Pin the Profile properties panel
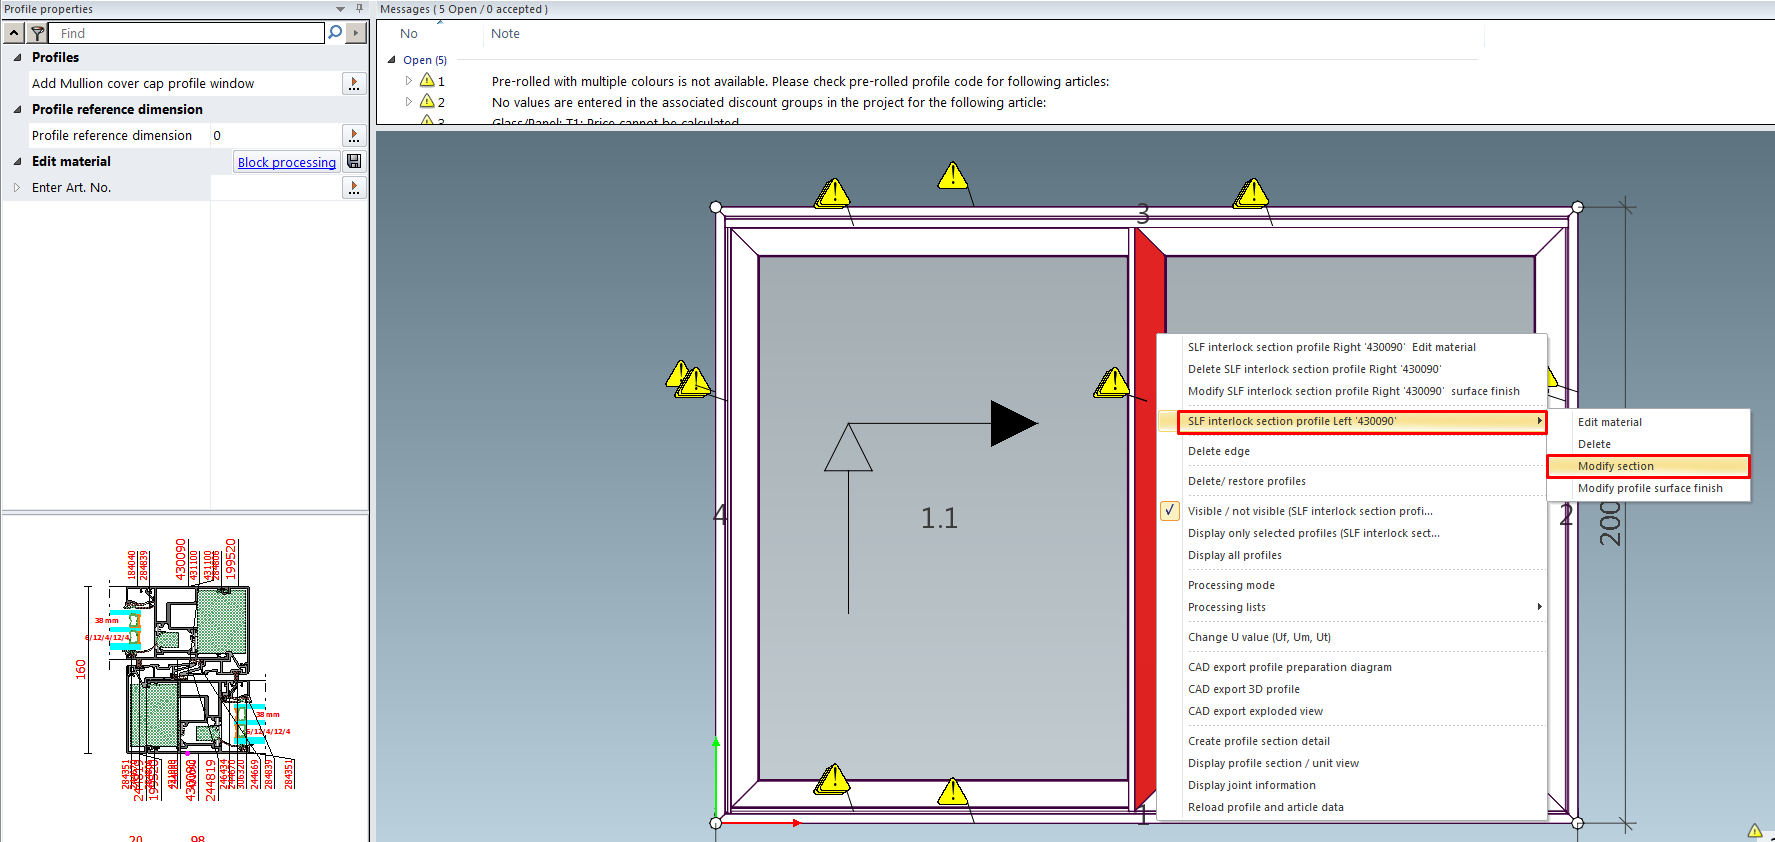Image resolution: width=1775 pixels, height=842 pixels. pos(359,9)
